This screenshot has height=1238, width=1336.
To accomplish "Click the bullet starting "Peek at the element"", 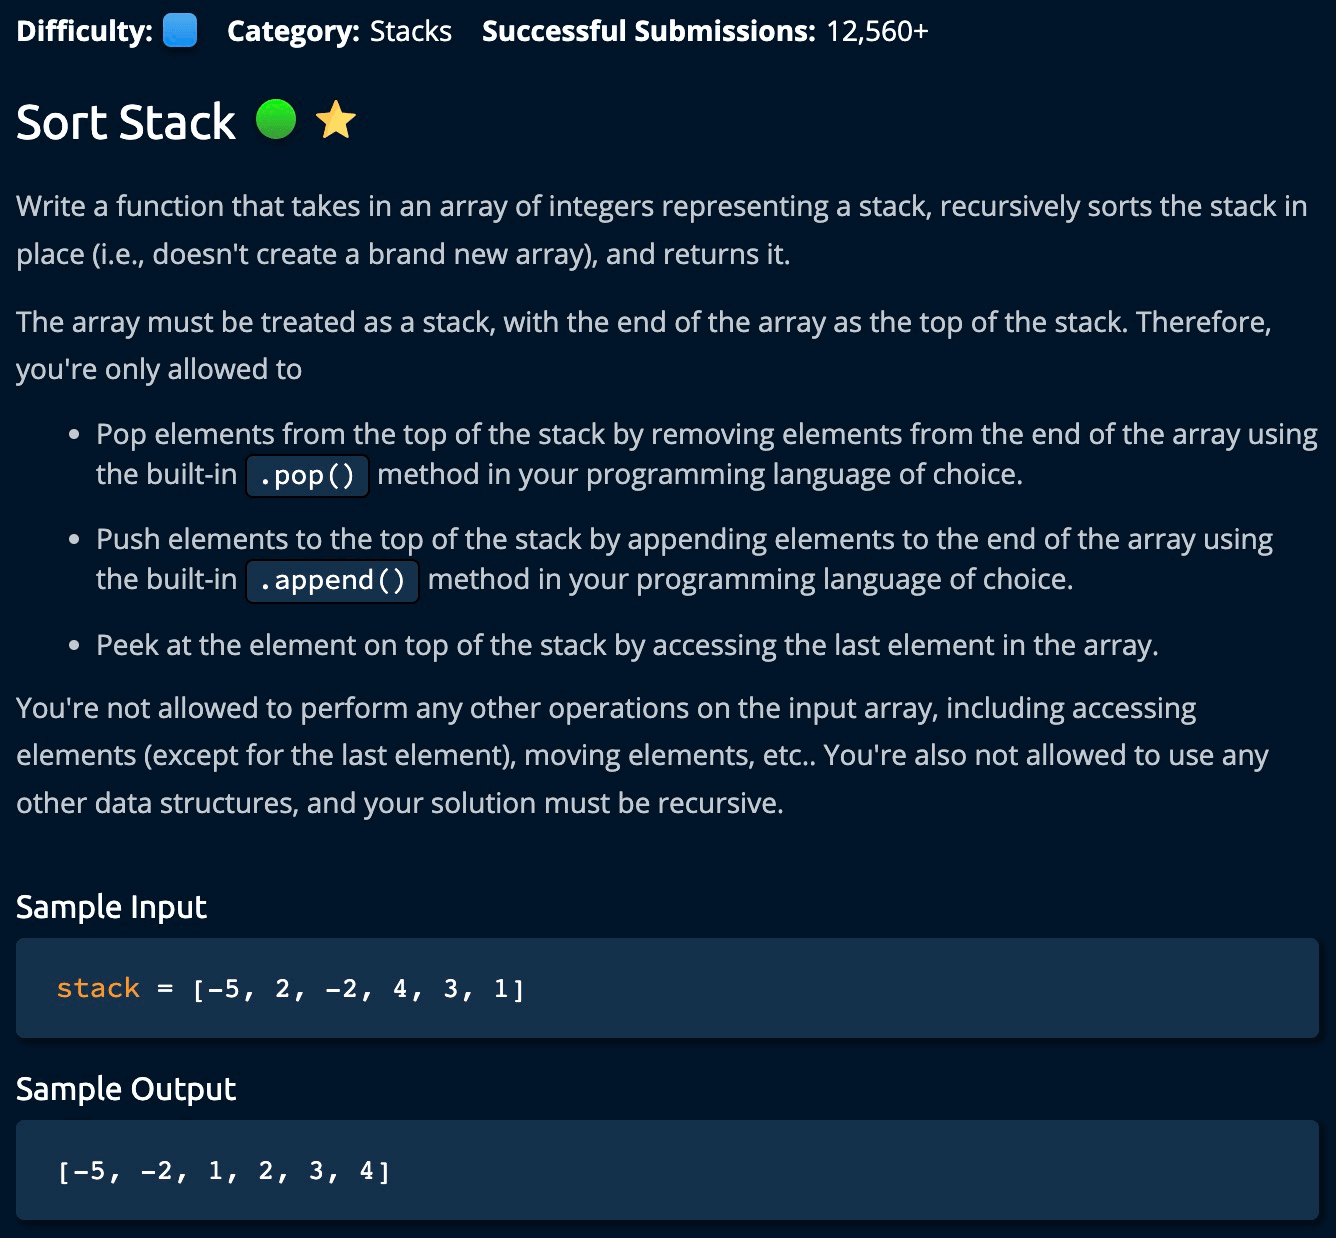I will (627, 645).
